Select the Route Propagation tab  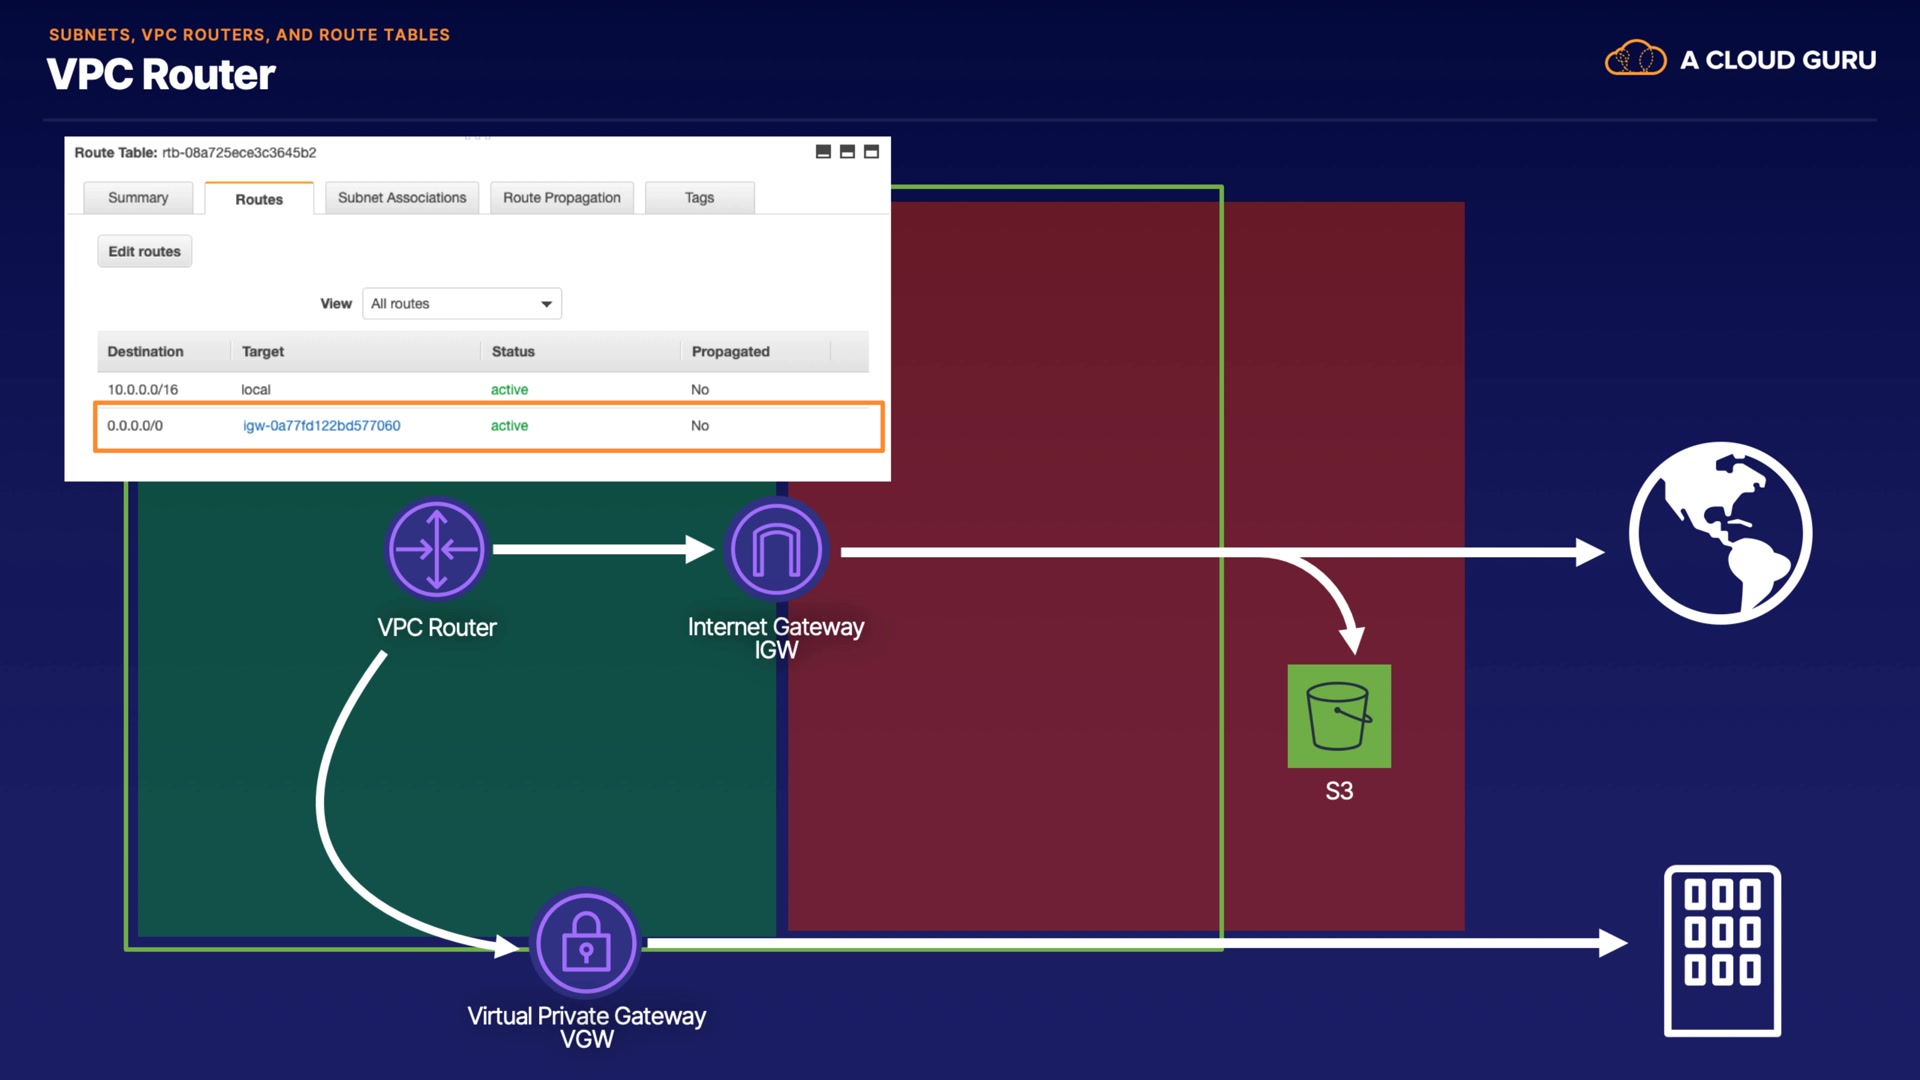pyautogui.click(x=561, y=198)
